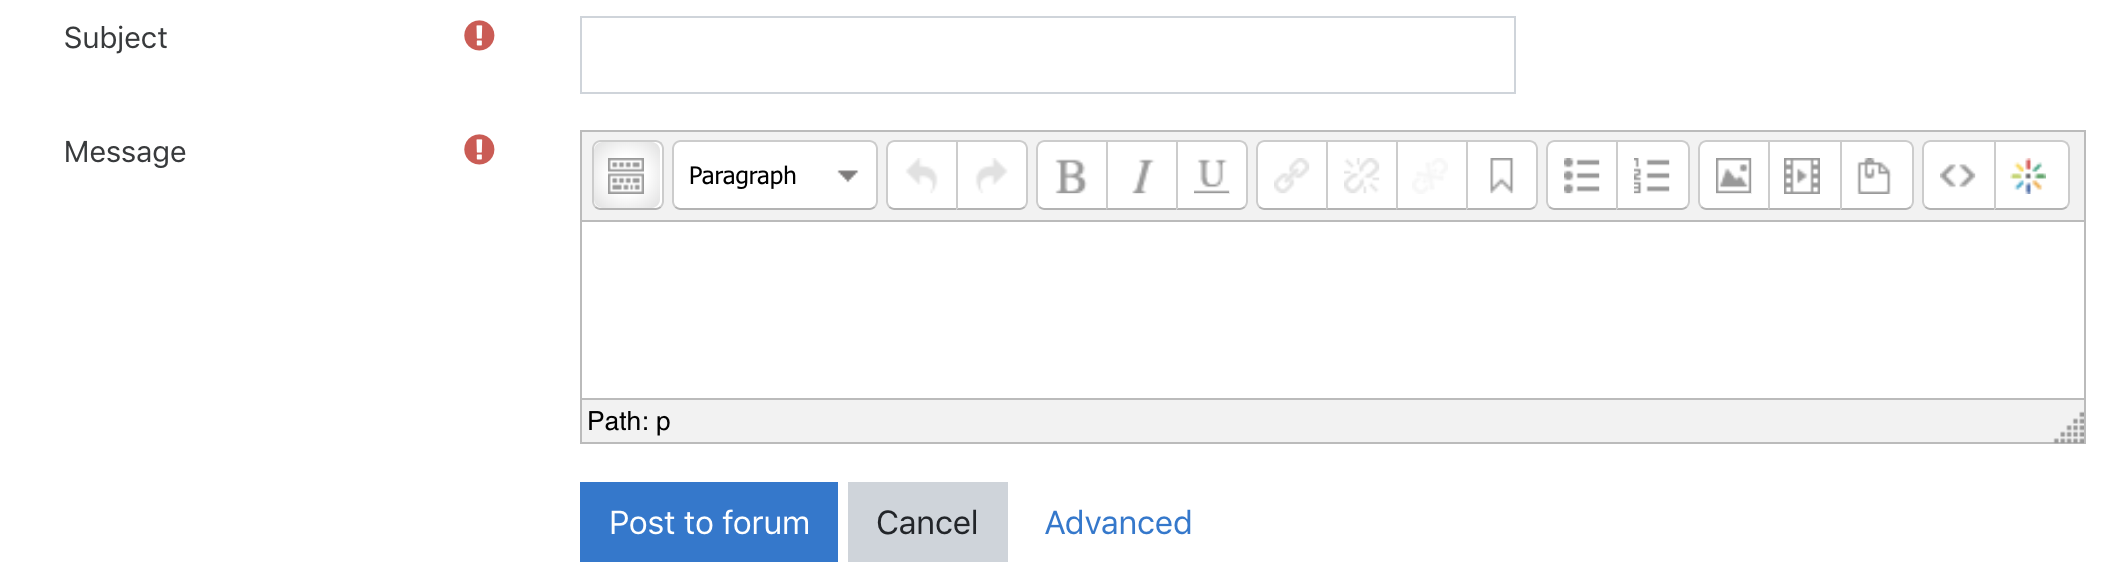Click the unlink icon
This screenshot has width=2112, height=578.
click(1362, 175)
